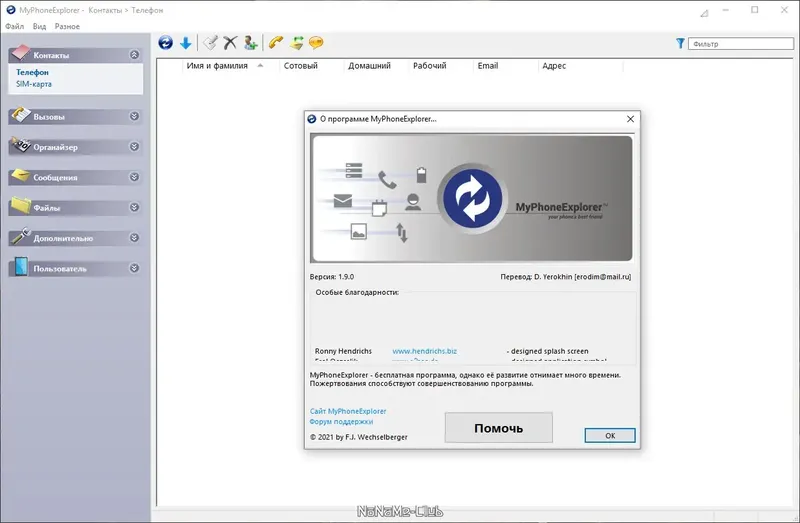Click the green-yellow sync arrows toolbar icon
The image size is (800, 523).
point(296,43)
